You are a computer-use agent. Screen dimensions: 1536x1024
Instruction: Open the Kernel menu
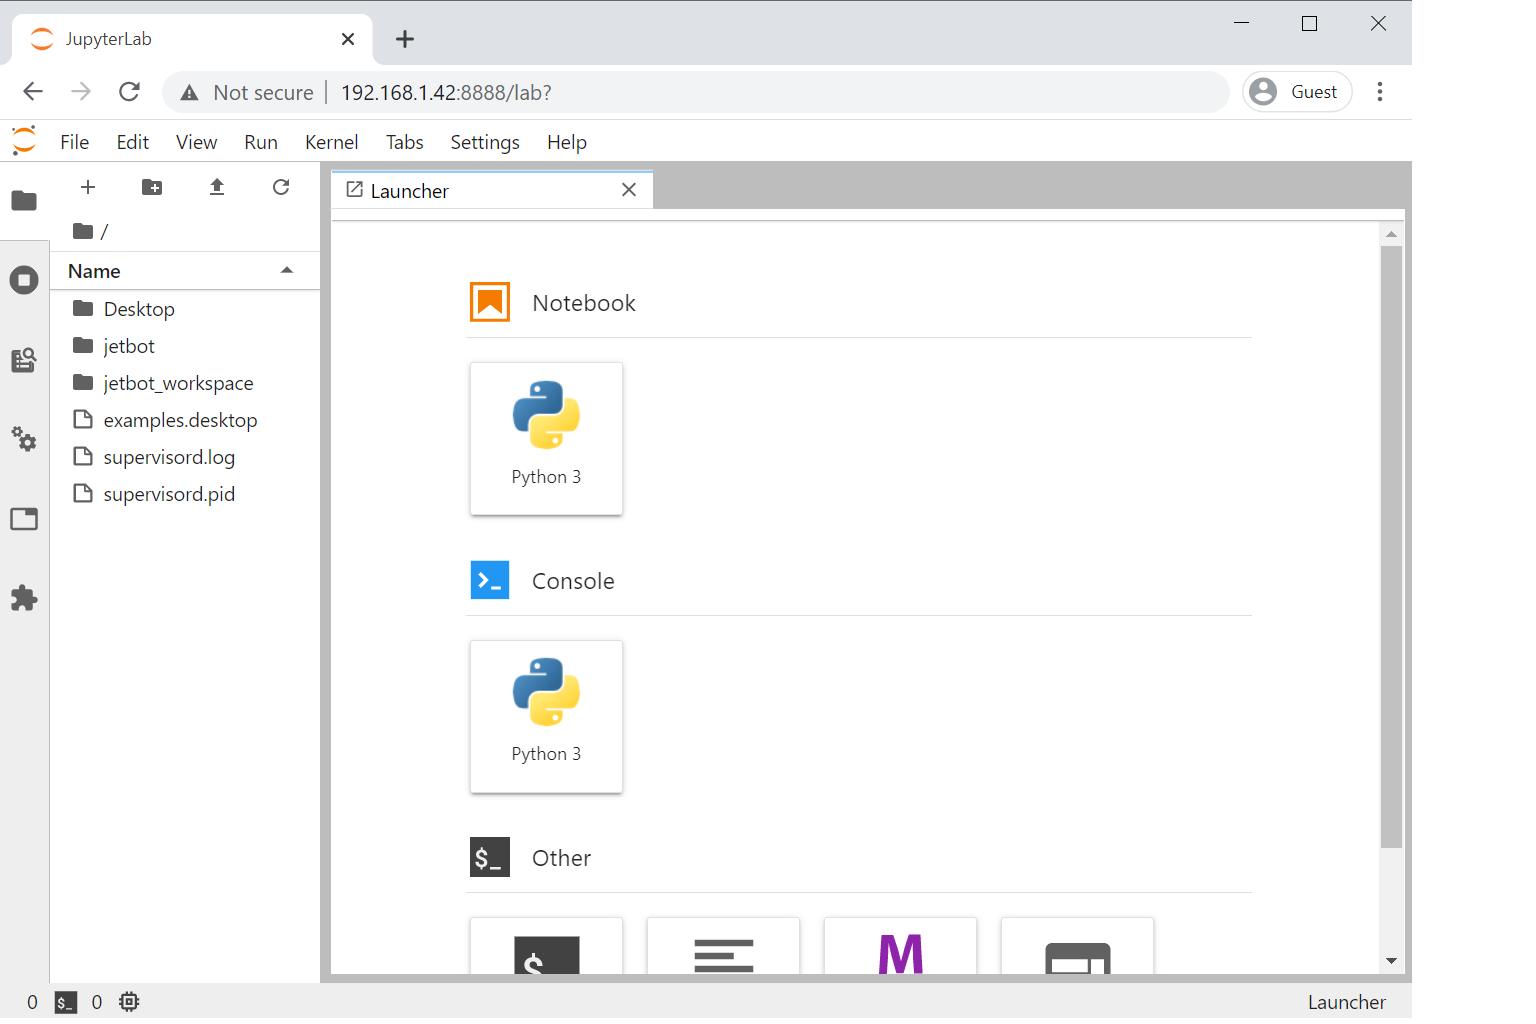[331, 142]
